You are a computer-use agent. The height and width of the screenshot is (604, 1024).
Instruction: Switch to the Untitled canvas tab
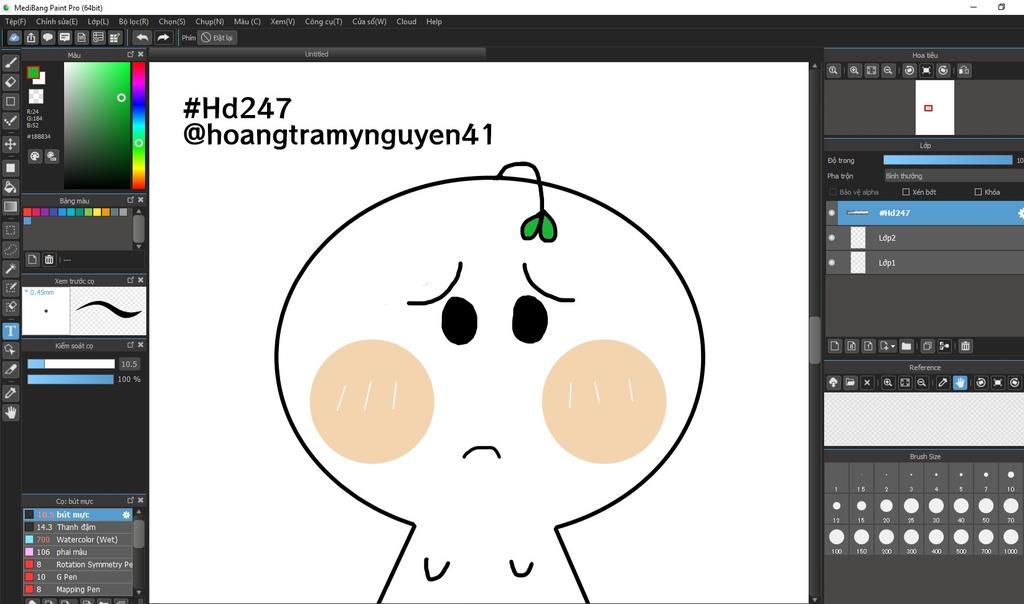(317, 54)
